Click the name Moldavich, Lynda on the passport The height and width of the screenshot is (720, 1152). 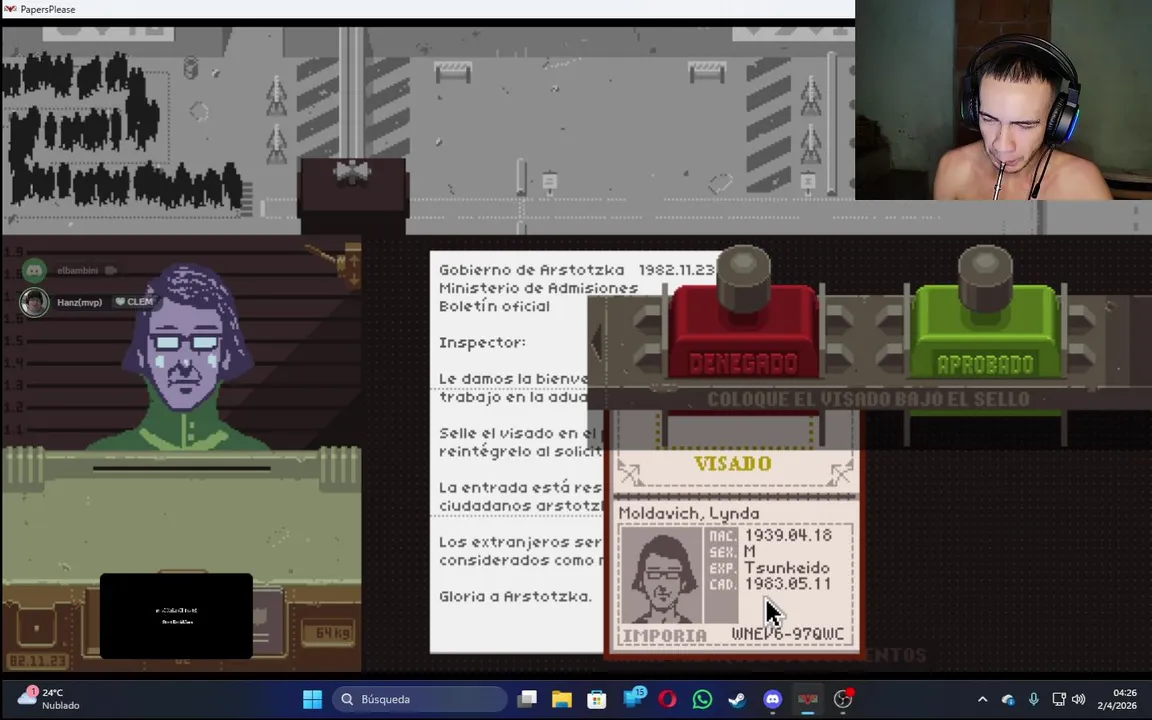(688, 513)
